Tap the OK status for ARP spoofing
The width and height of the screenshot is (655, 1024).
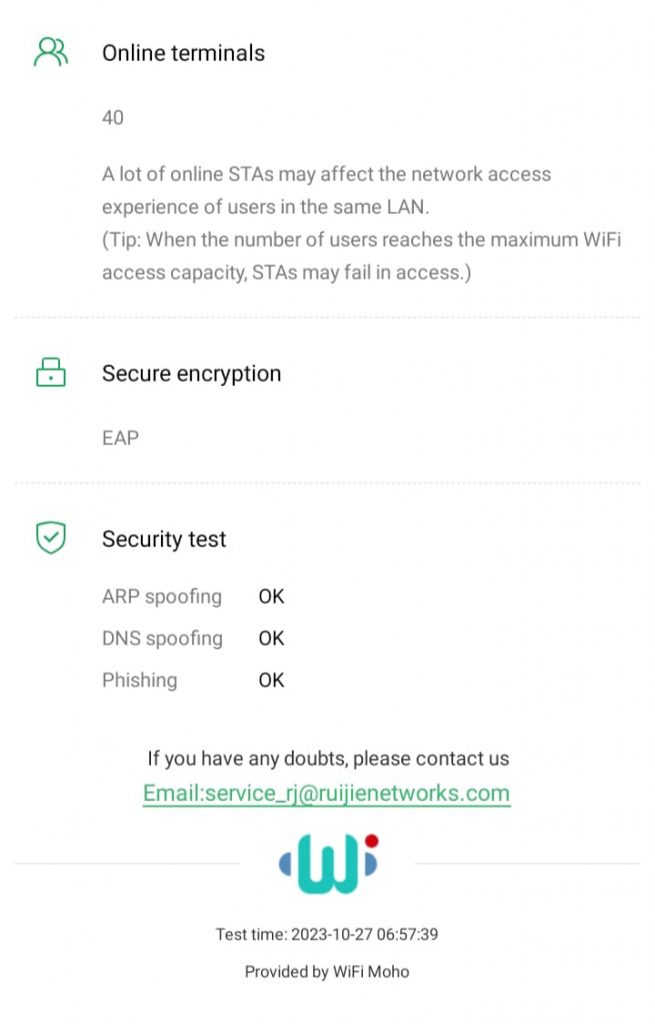click(271, 596)
